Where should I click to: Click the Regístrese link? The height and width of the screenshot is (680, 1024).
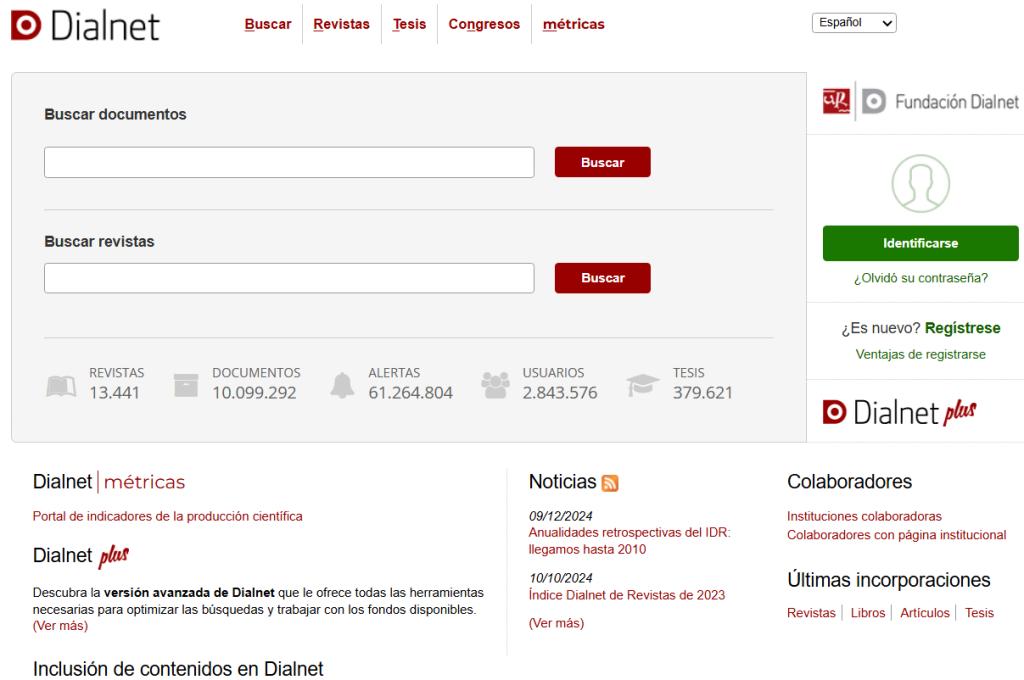click(963, 328)
